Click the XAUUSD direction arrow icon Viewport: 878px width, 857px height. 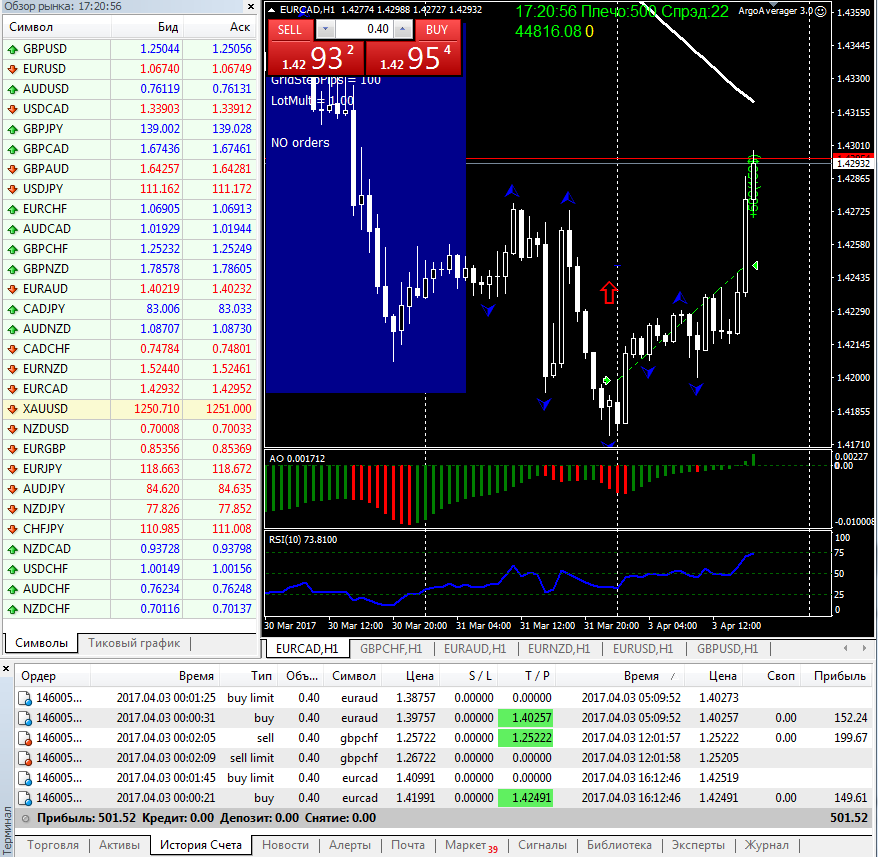(12, 409)
